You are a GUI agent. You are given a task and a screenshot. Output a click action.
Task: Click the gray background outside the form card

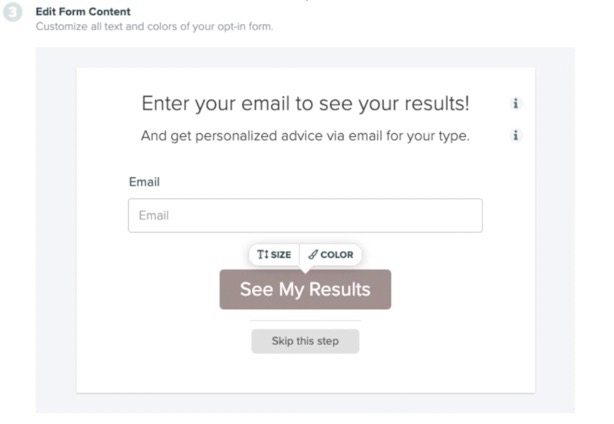click(x=56, y=230)
